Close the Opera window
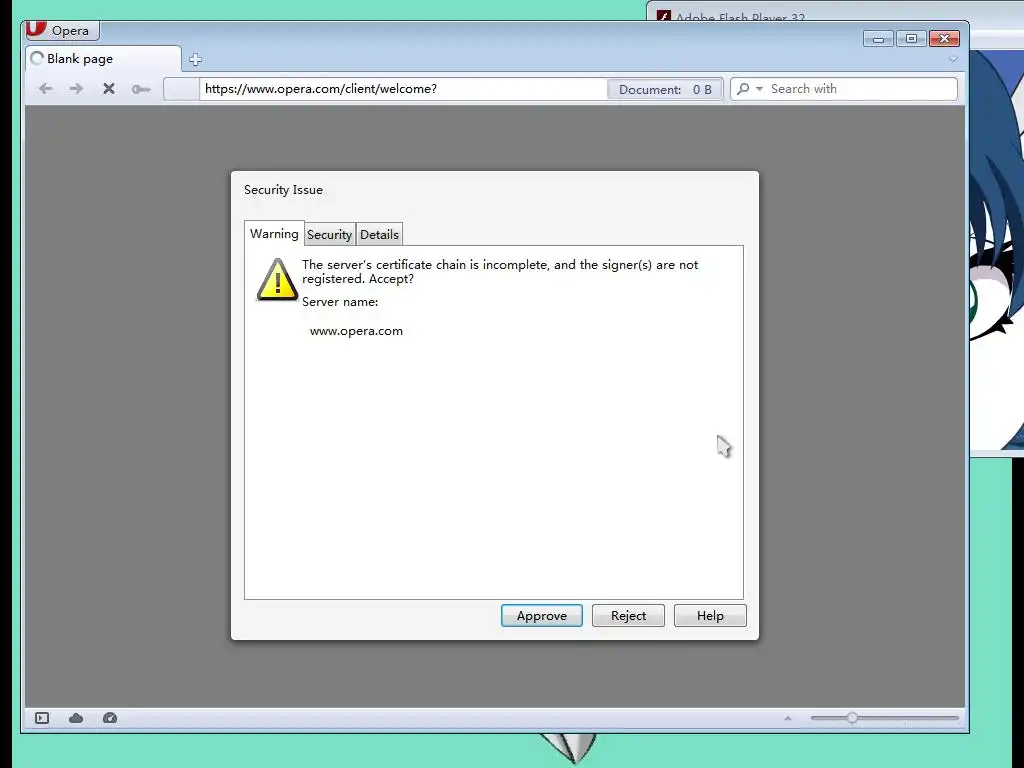Image resolution: width=1024 pixels, height=768 pixels. pos(944,39)
